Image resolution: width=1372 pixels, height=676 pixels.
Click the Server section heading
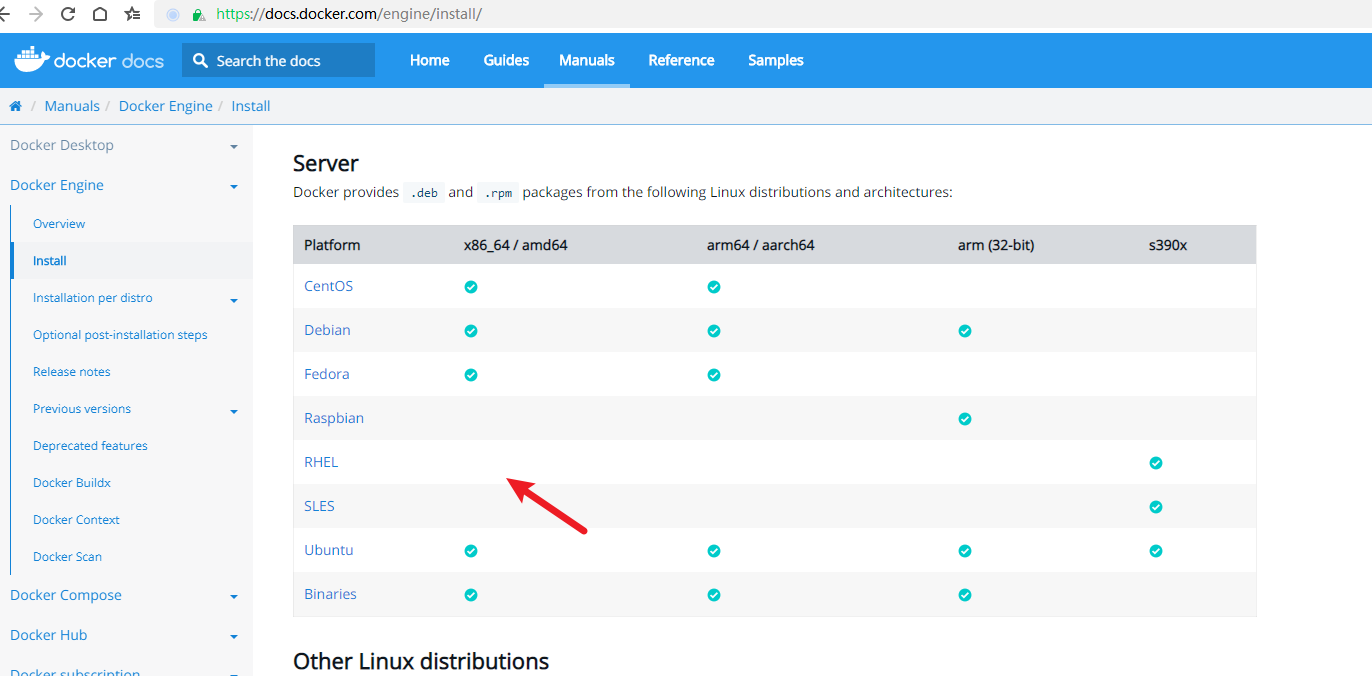[326, 163]
